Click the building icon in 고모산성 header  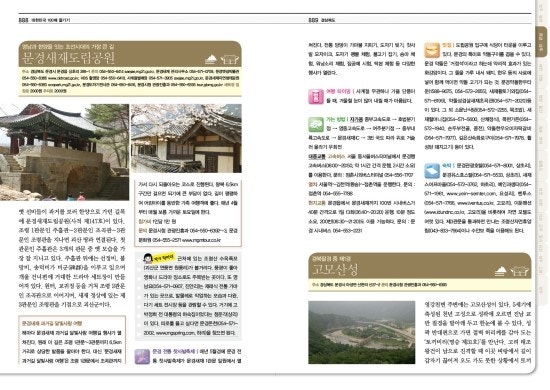click(519, 271)
